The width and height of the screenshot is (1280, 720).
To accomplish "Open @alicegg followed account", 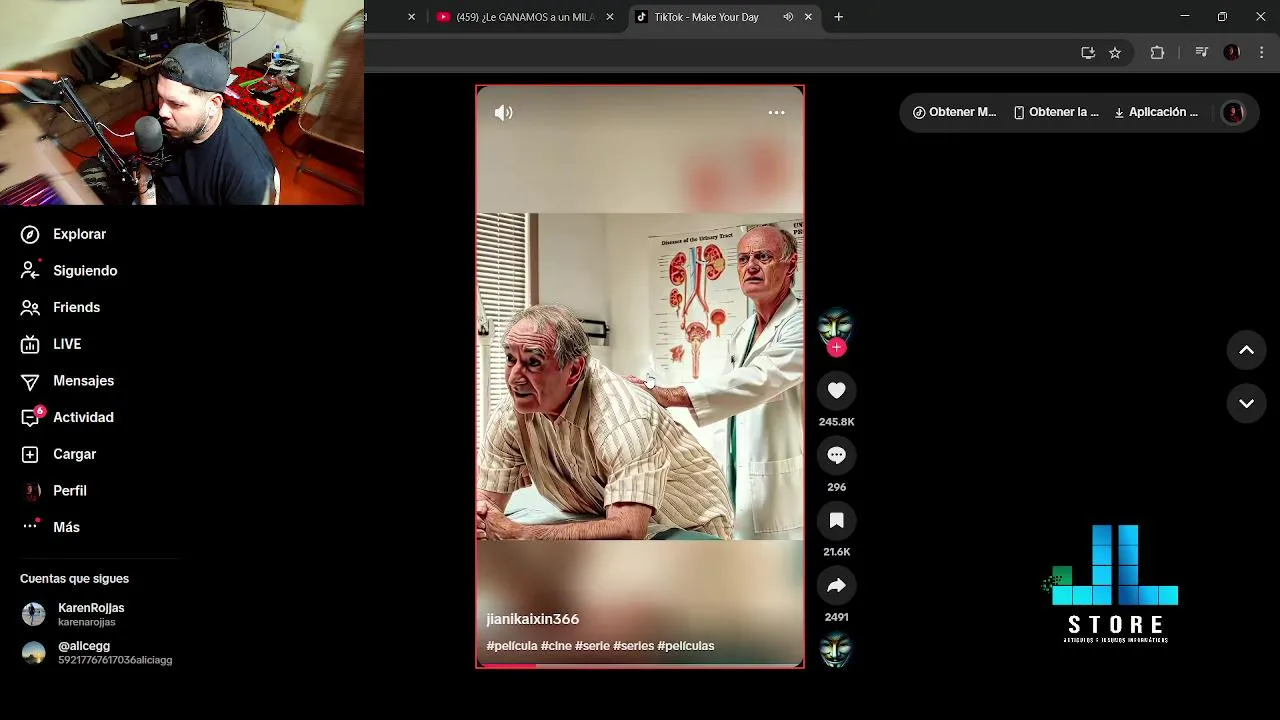I will (x=96, y=653).
